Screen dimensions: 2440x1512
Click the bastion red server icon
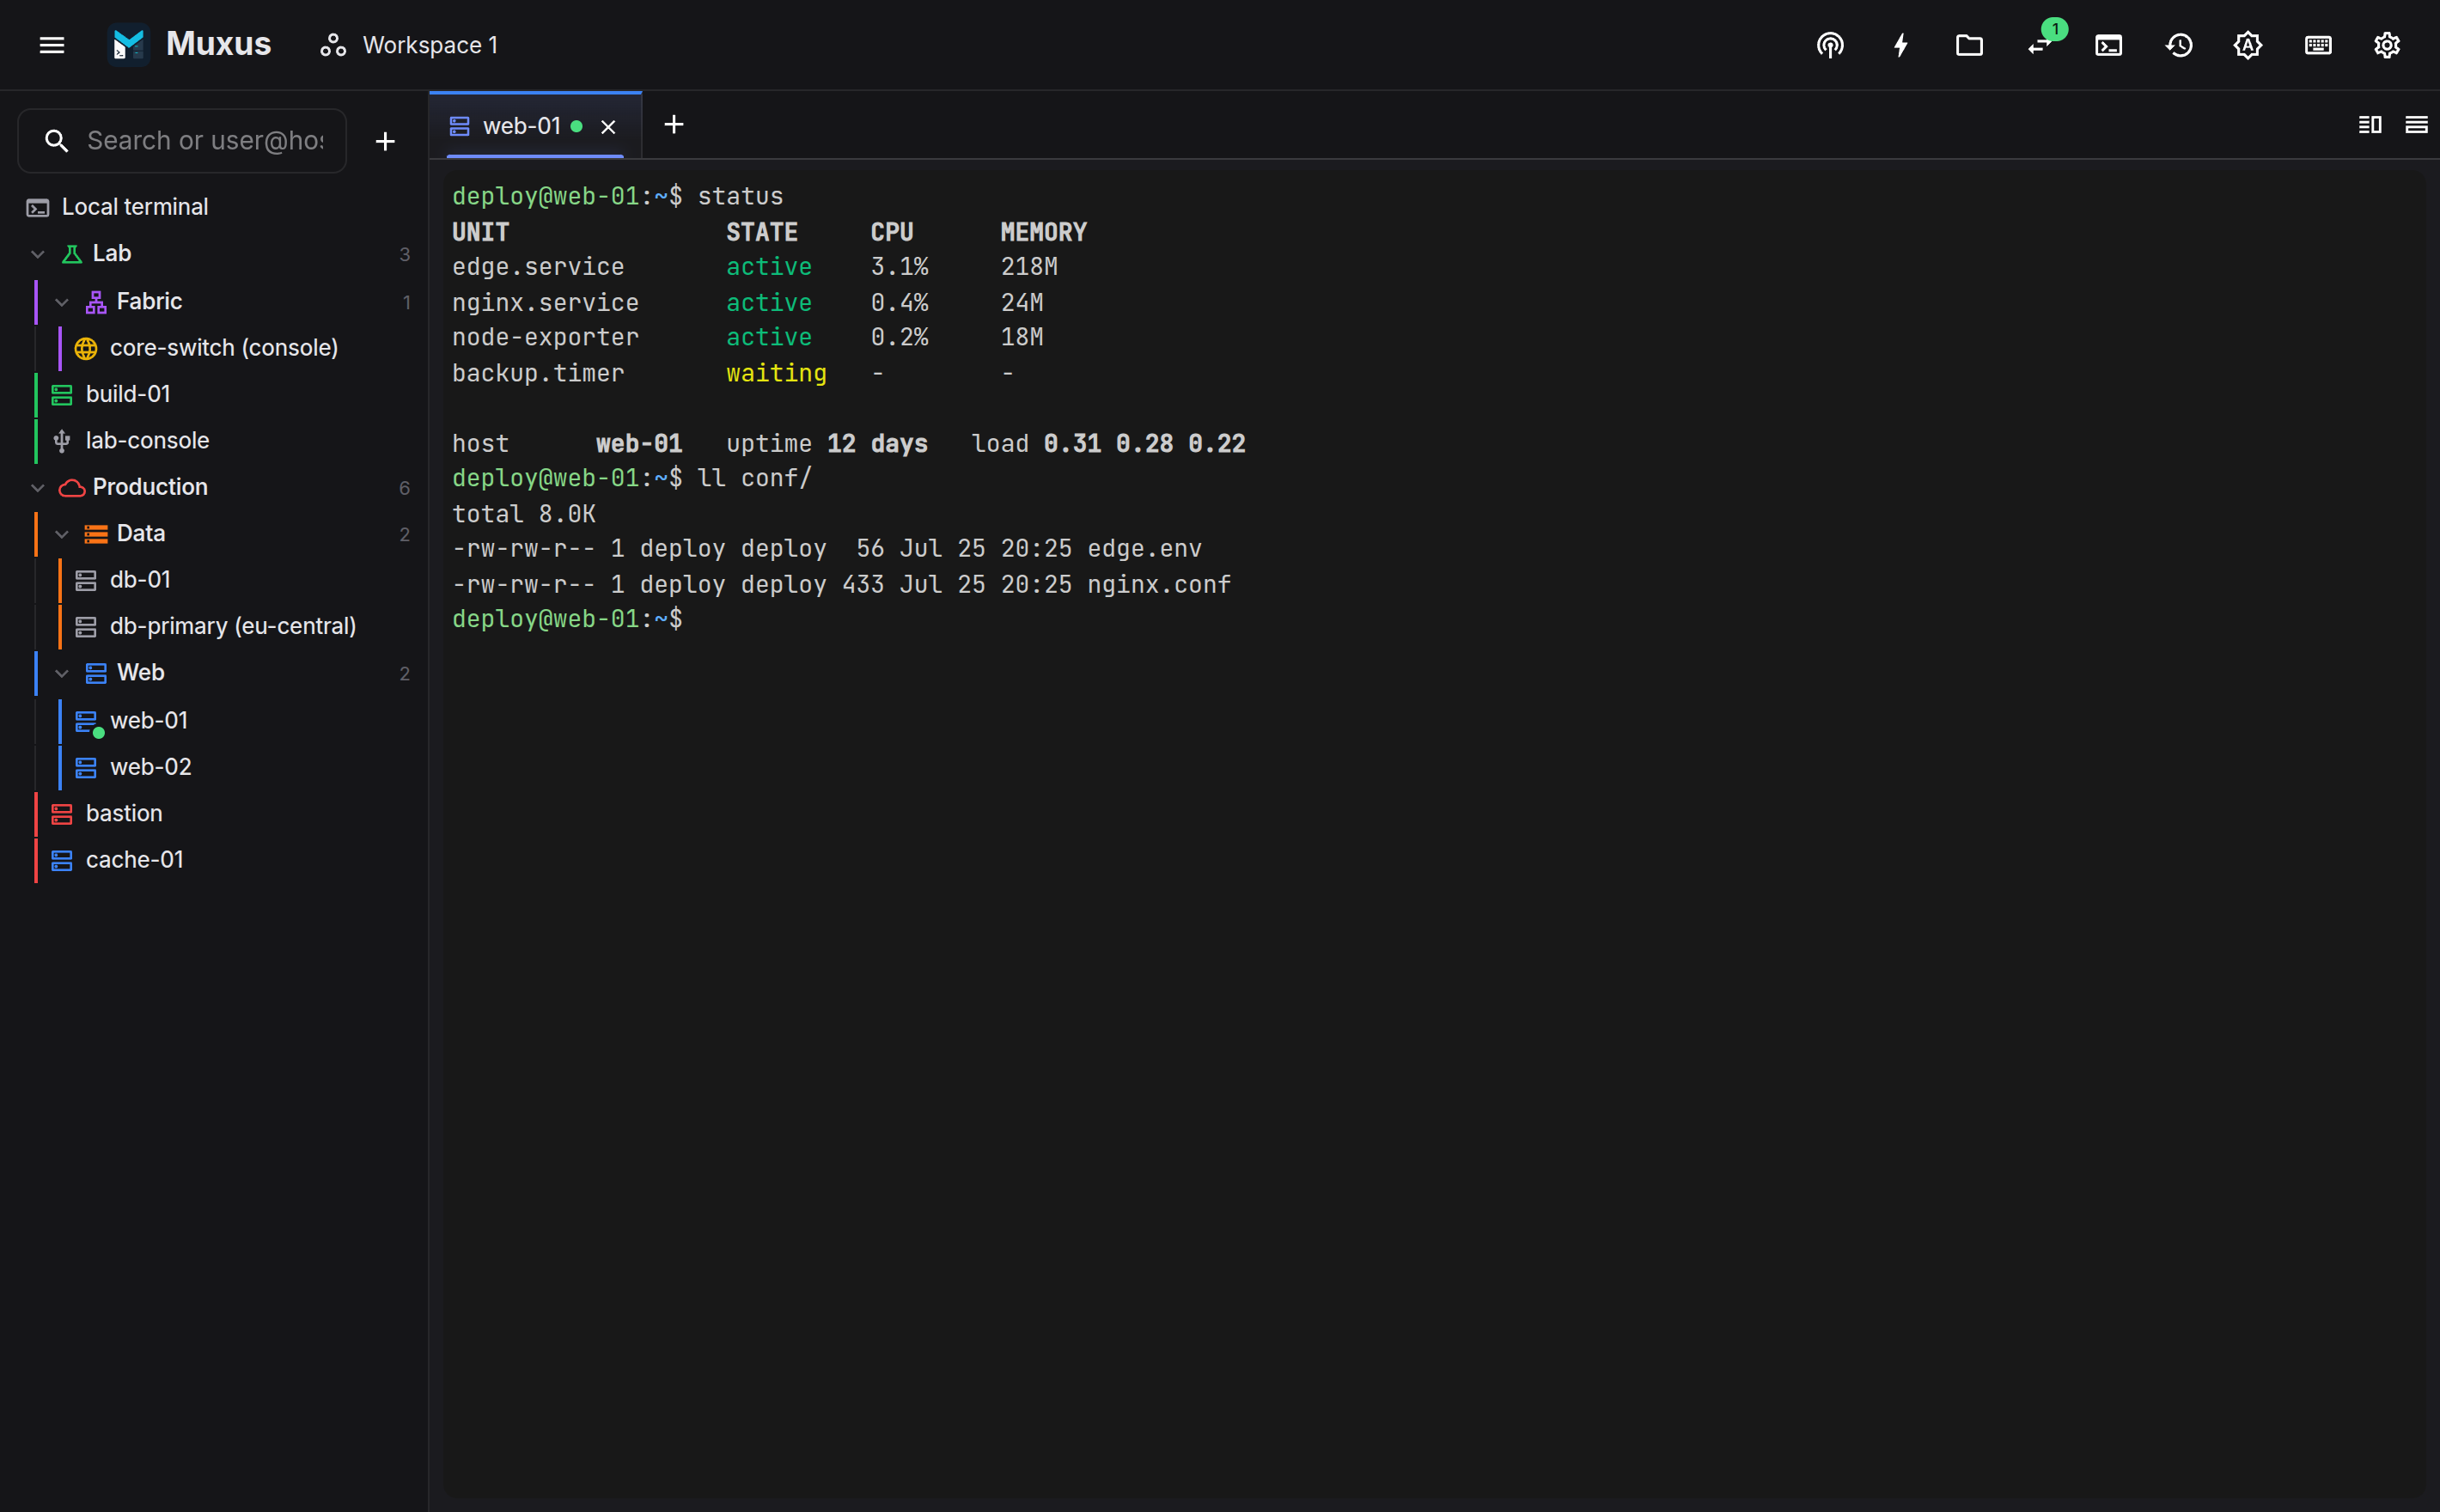(62, 814)
